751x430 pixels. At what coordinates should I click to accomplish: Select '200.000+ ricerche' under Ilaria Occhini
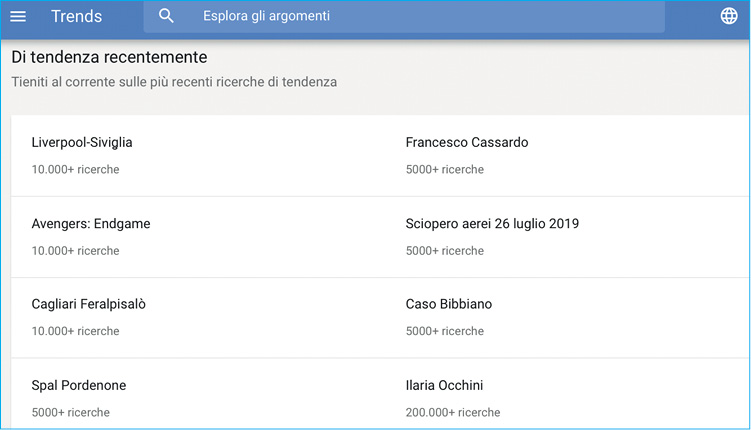pyautogui.click(x=453, y=413)
